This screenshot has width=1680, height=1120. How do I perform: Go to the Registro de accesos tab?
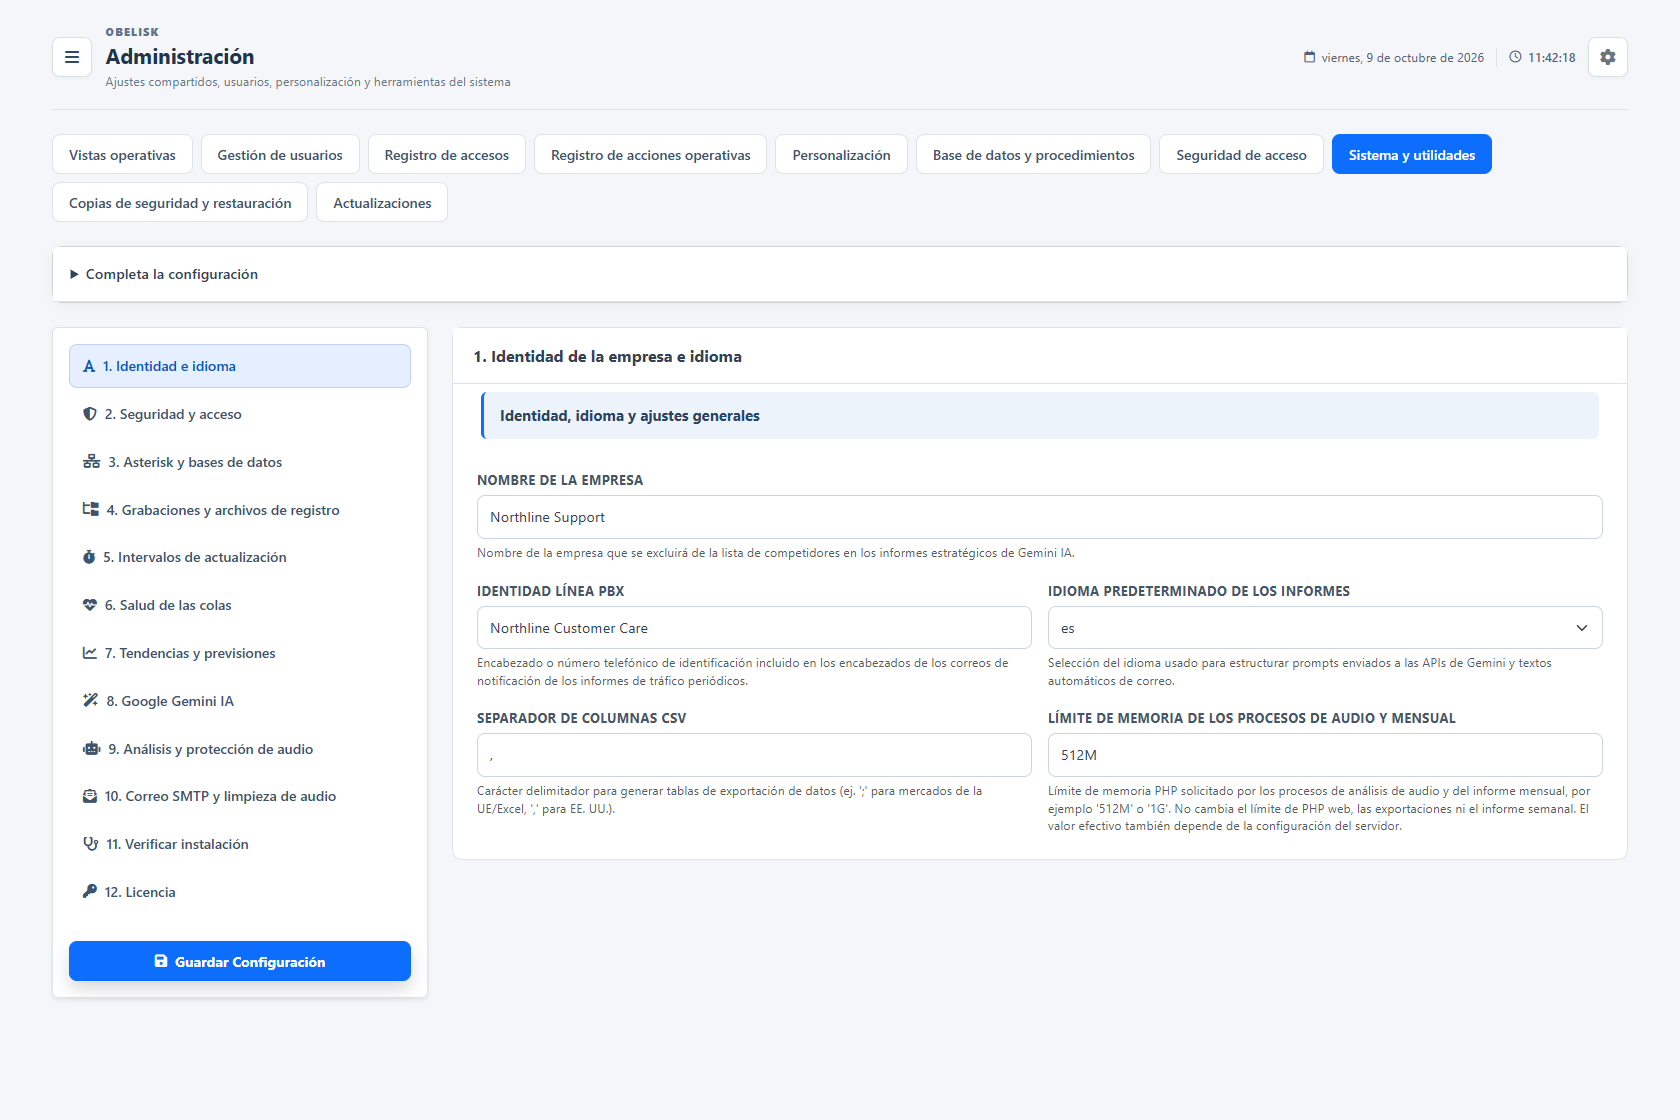click(x=447, y=155)
